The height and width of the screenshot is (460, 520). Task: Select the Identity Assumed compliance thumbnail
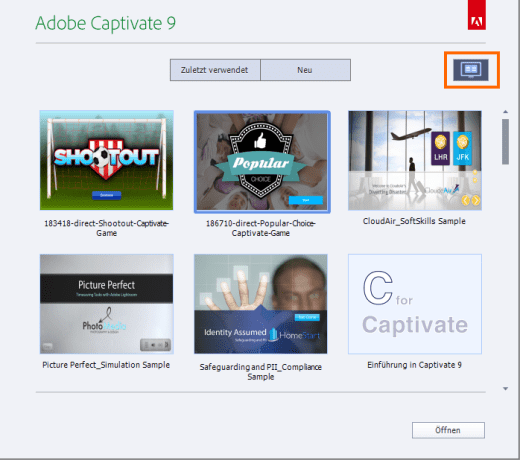(261, 304)
